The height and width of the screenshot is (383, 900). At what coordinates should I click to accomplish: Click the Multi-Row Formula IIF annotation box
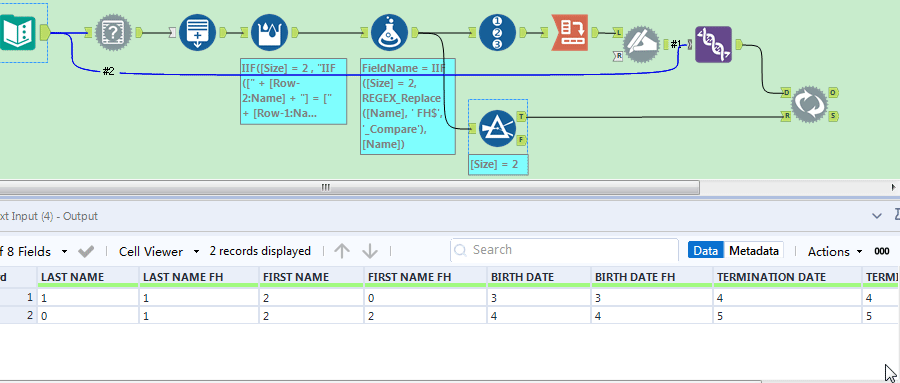(x=293, y=91)
